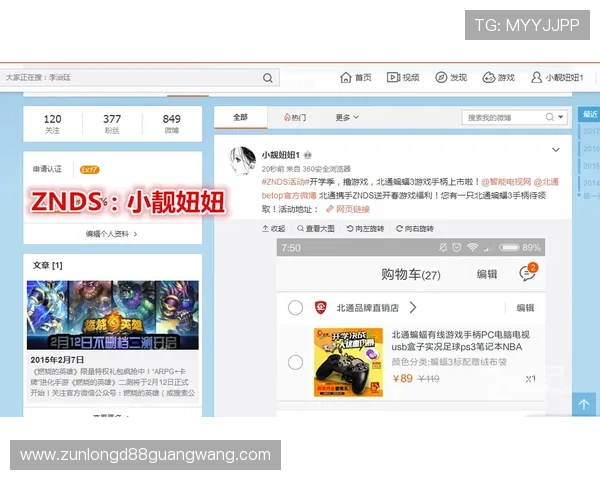Click the search magnifier icon in top bar
The height and width of the screenshot is (480, 600).
pos(268,78)
